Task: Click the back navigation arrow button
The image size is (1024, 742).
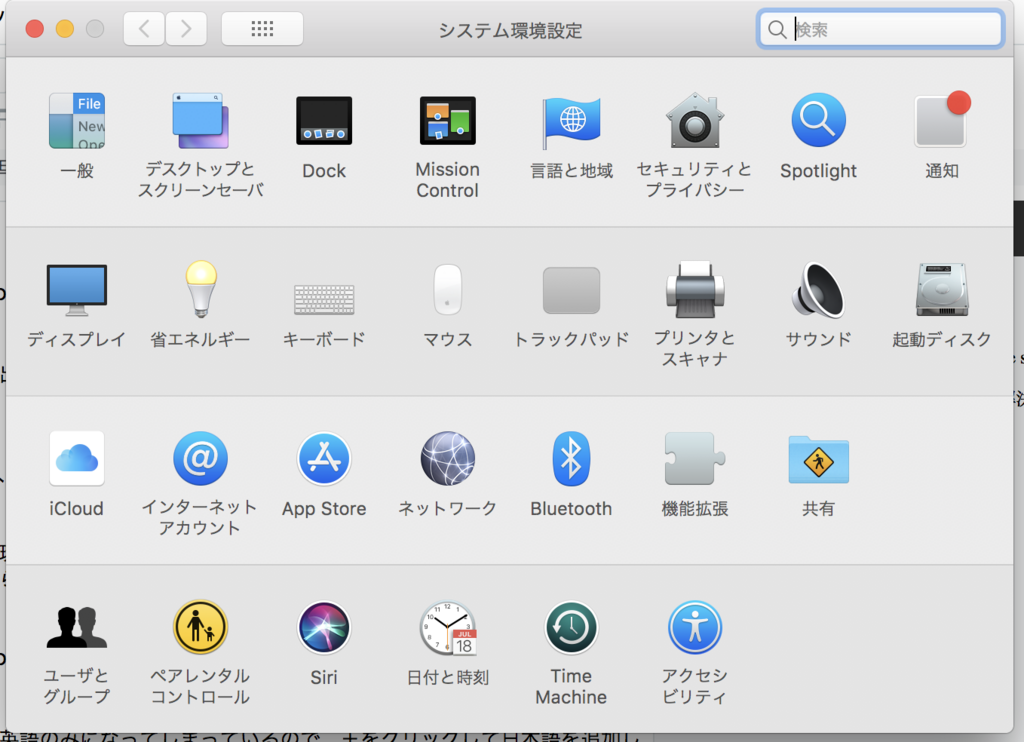Action: point(144,29)
